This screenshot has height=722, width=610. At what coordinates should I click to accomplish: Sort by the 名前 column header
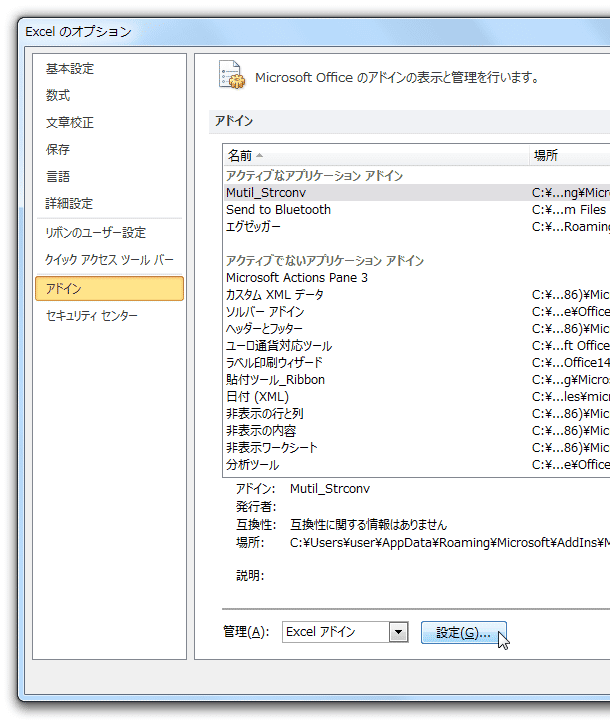pyautogui.click(x=376, y=156)
